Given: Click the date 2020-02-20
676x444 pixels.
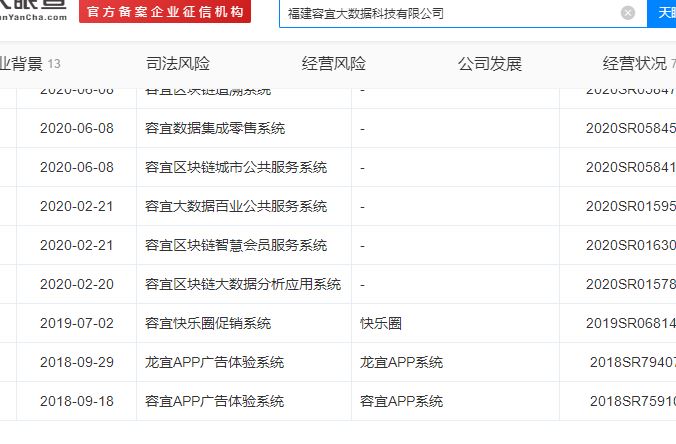Looking at the screenshot, I should 77,285.
